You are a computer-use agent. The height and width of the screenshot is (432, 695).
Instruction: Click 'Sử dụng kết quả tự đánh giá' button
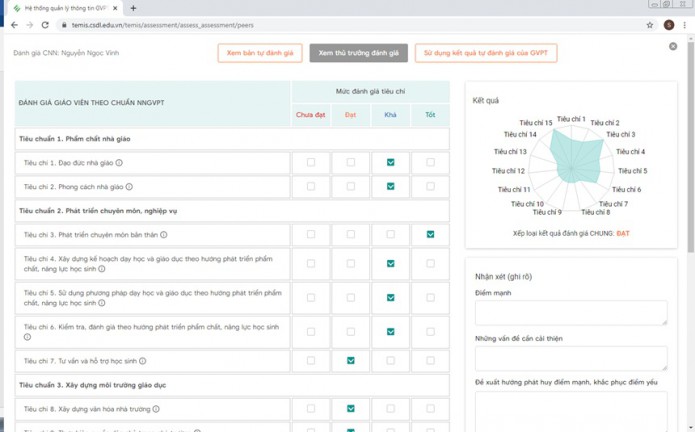(x=485, y=53)
